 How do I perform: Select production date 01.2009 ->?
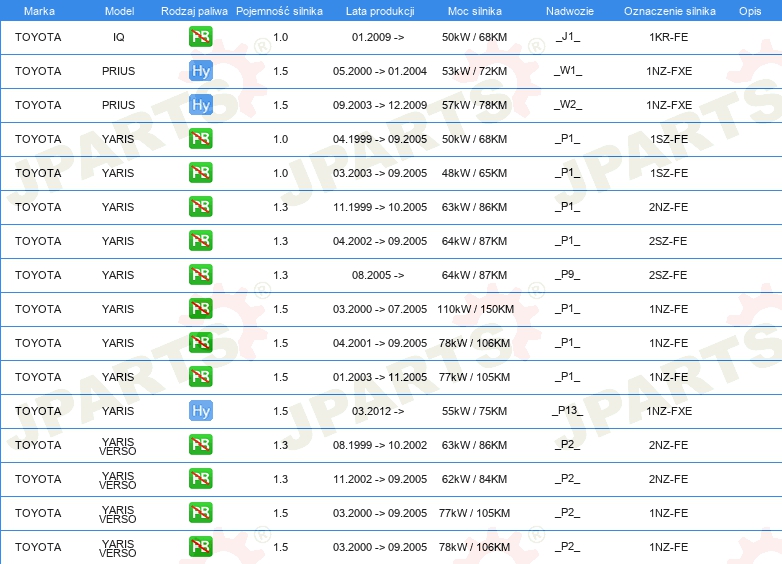click(378, 37)
